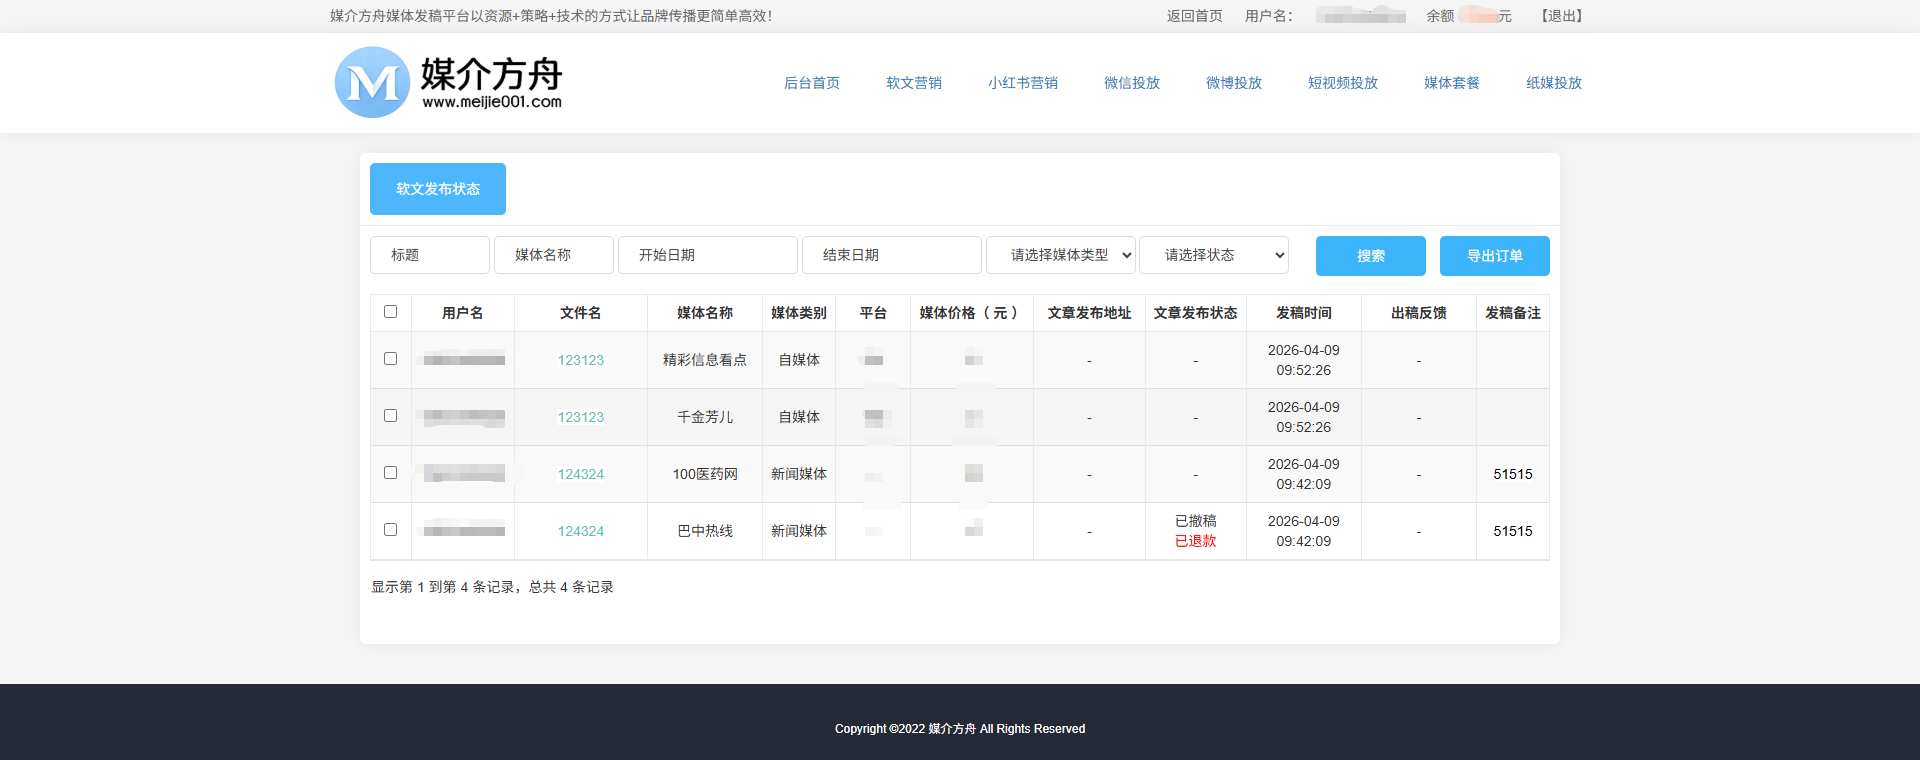1920x760 pixels.
Task: Select the checkbox for 千金芳儿 row
Action: tap(390, 416)
